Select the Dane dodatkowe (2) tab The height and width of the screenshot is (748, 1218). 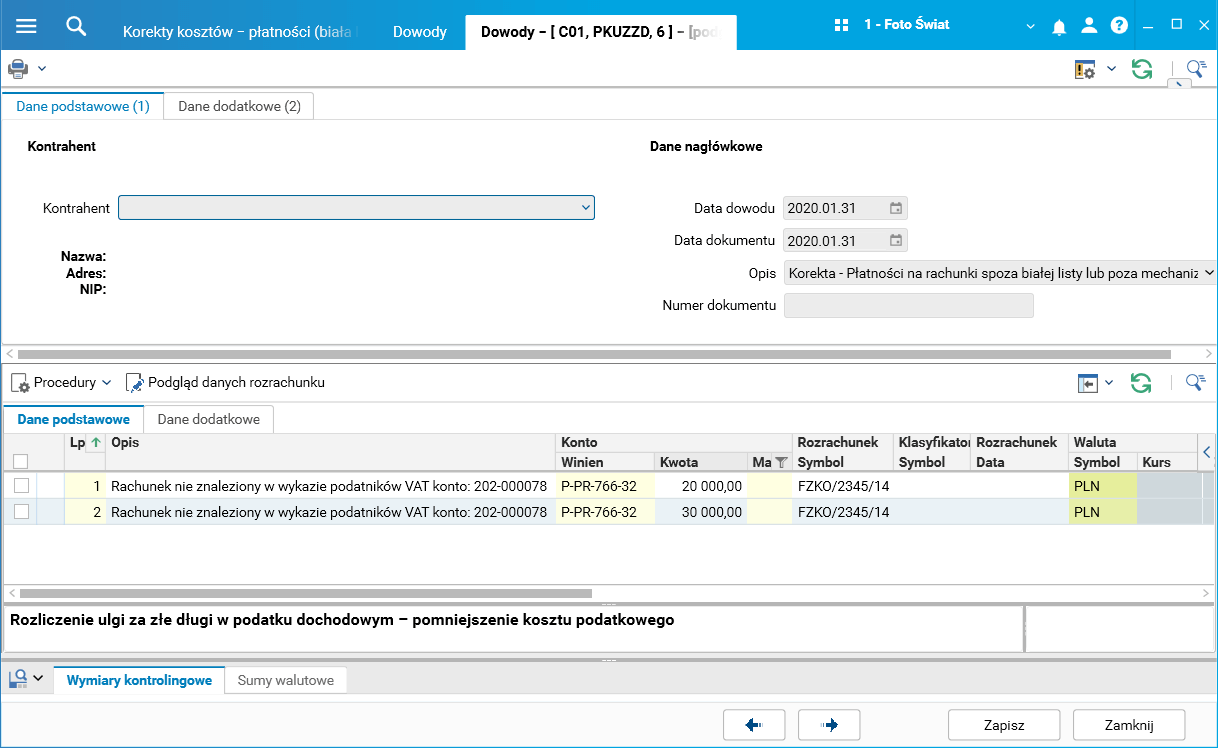(x=239, y=106)
